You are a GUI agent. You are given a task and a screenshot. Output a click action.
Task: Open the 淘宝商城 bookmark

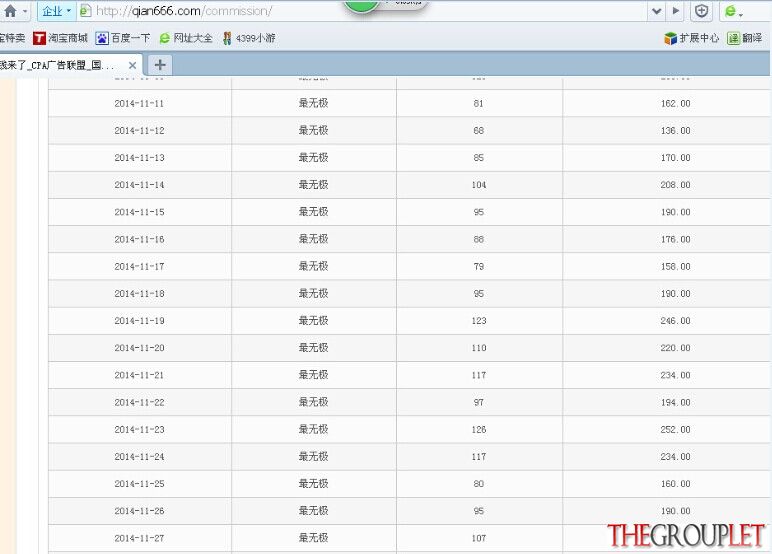click(60, 38)
